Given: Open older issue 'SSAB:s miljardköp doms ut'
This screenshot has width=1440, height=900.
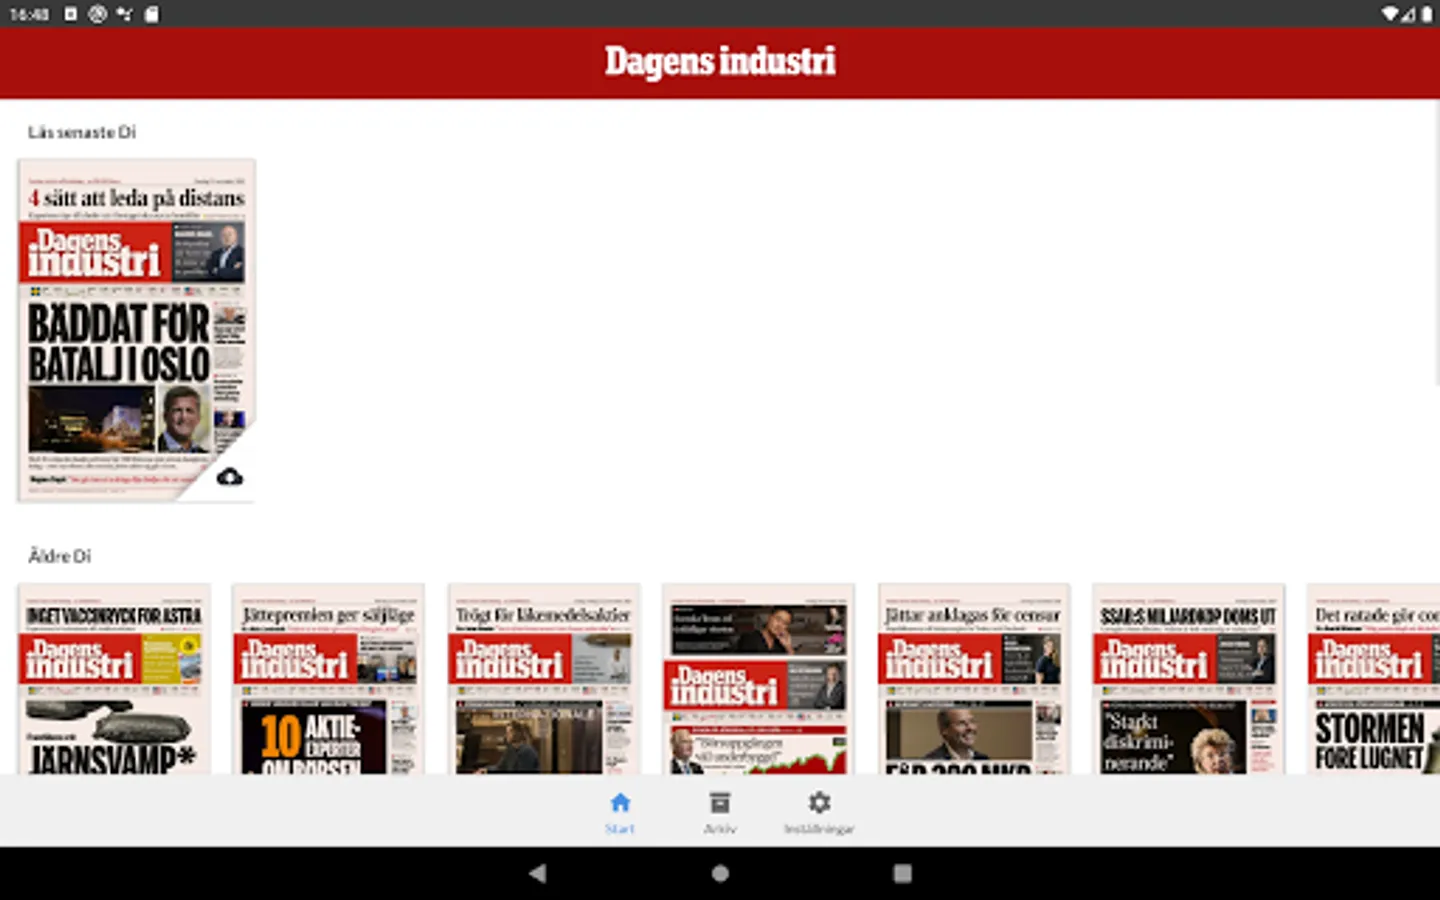Looking at the screenshot, I should click(x=1189, y=679).
